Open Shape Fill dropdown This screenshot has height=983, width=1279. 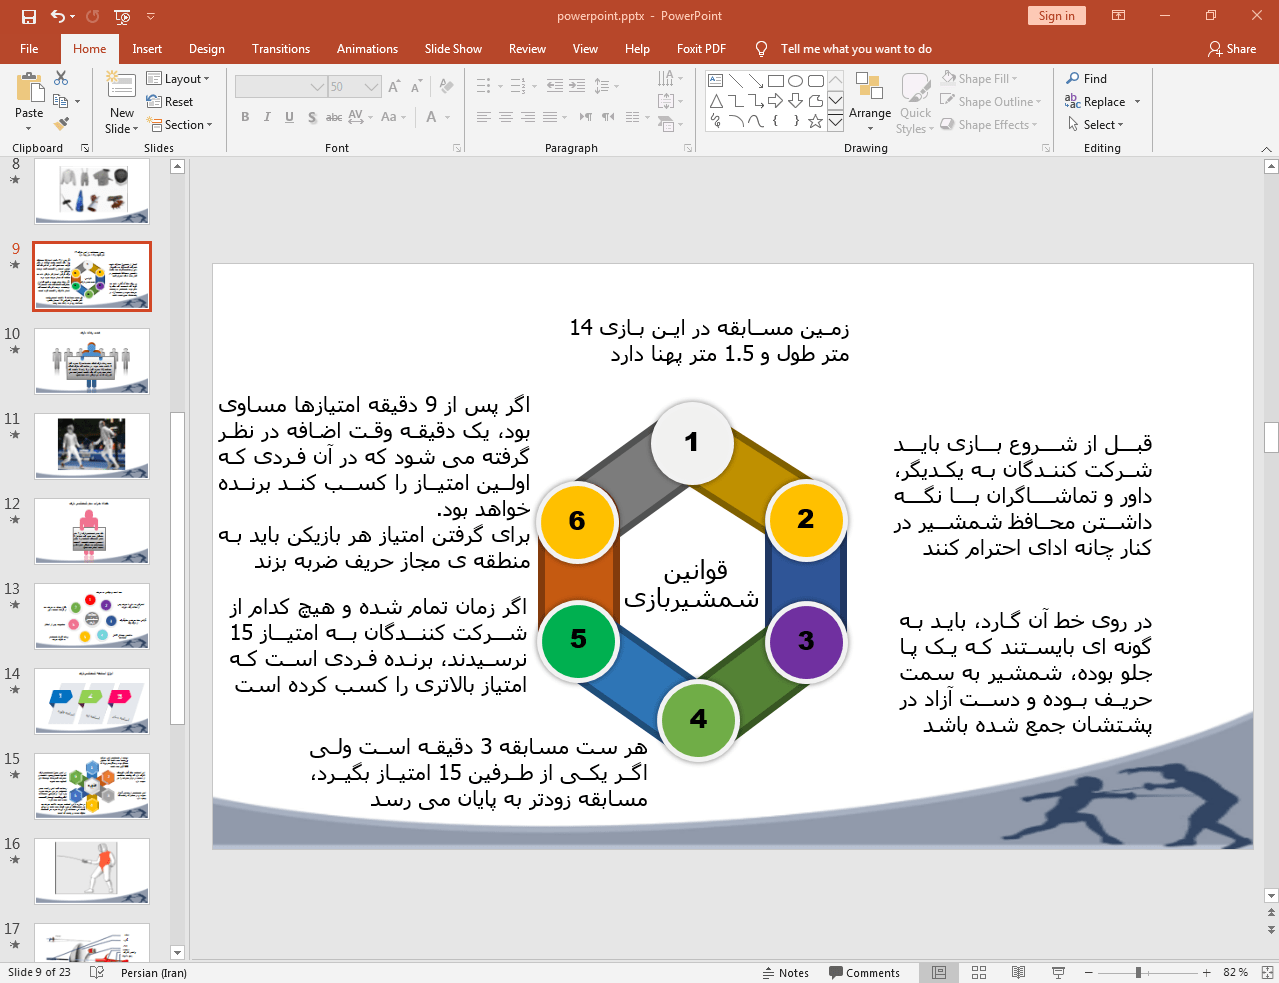[979, 78]
